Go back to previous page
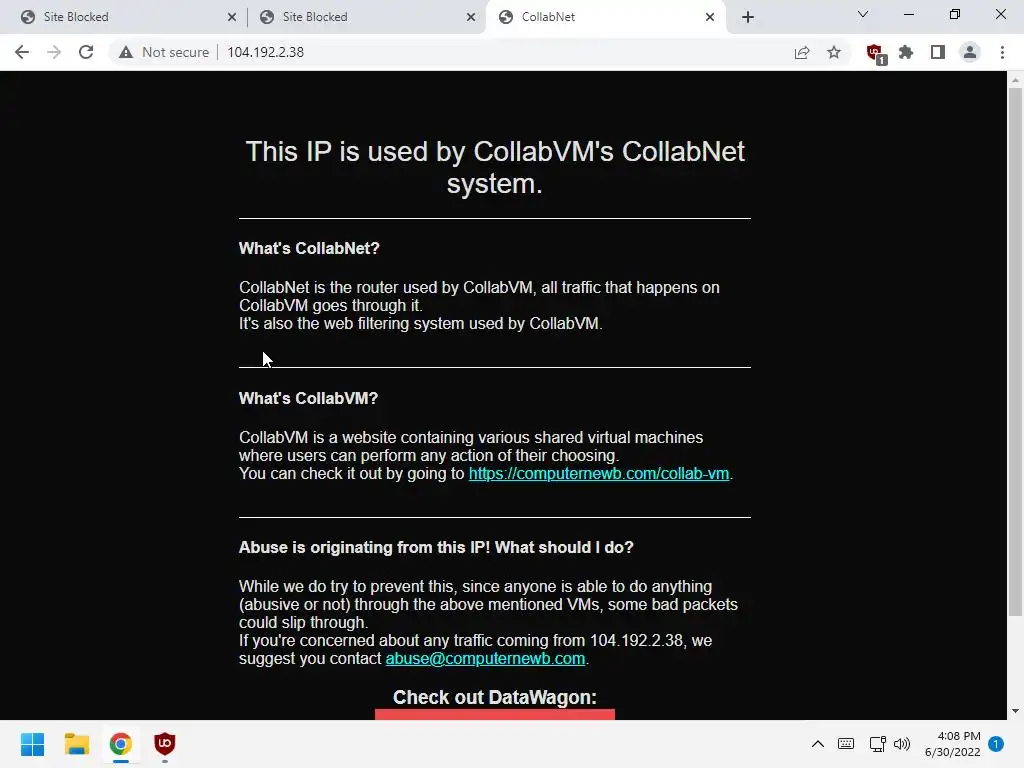The image size is (1024, 768). (22, 52)
